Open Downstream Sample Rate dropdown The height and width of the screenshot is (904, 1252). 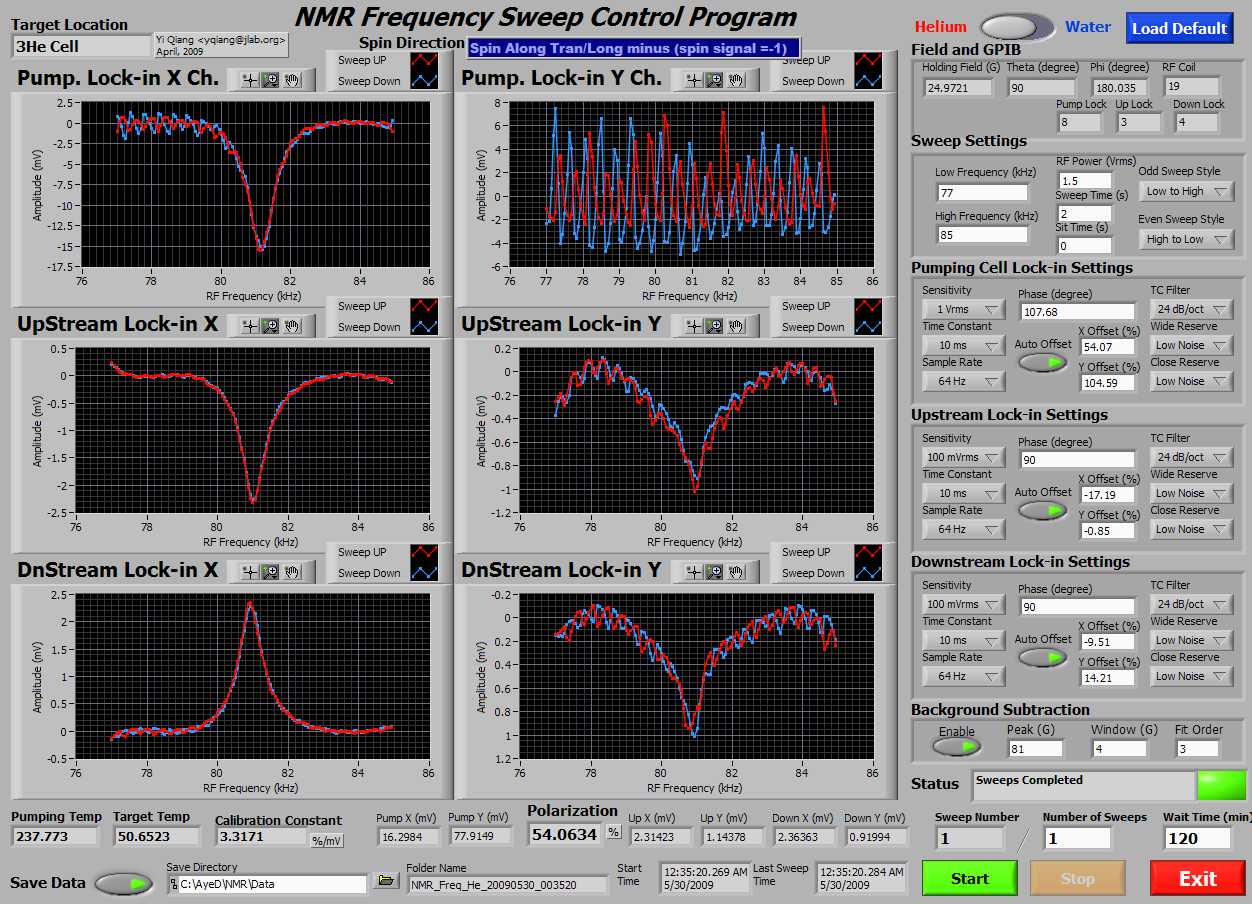963,676
